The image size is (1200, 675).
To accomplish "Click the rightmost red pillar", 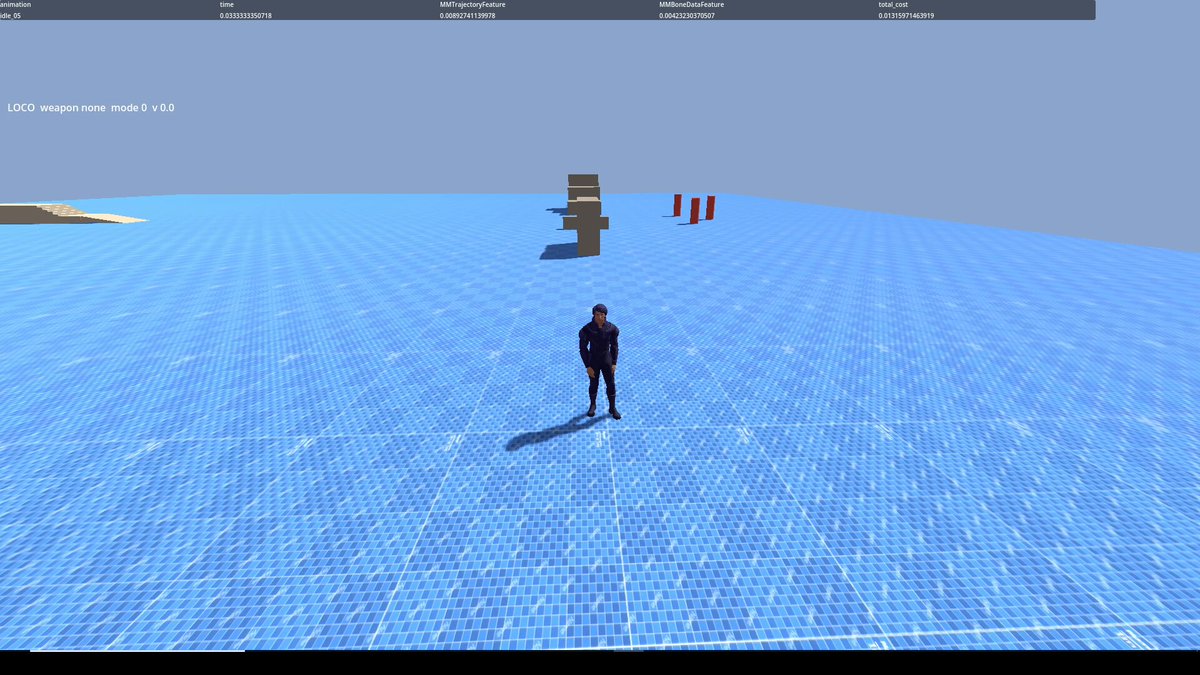I will coord(710,207).
